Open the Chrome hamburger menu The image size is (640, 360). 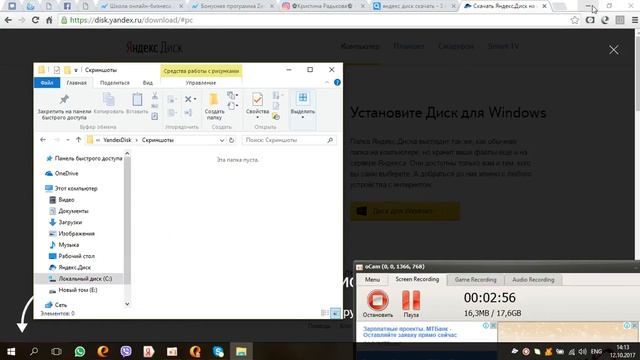pyautogui.click(x=635, y=20)
